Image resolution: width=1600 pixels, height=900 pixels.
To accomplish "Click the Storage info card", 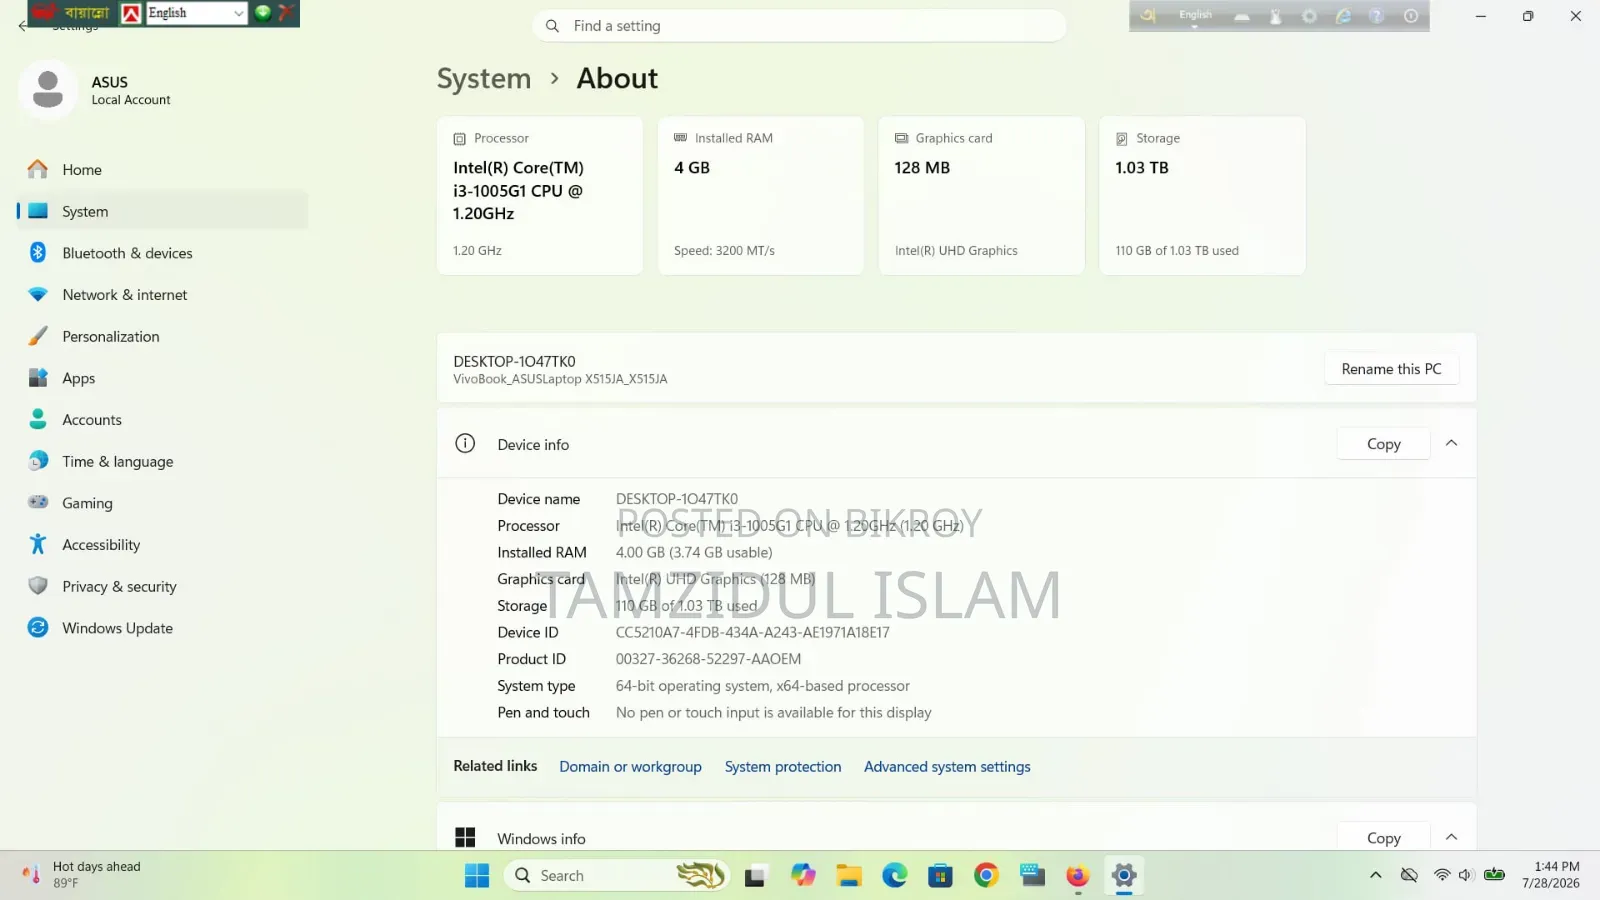I will coord(1202,196).
